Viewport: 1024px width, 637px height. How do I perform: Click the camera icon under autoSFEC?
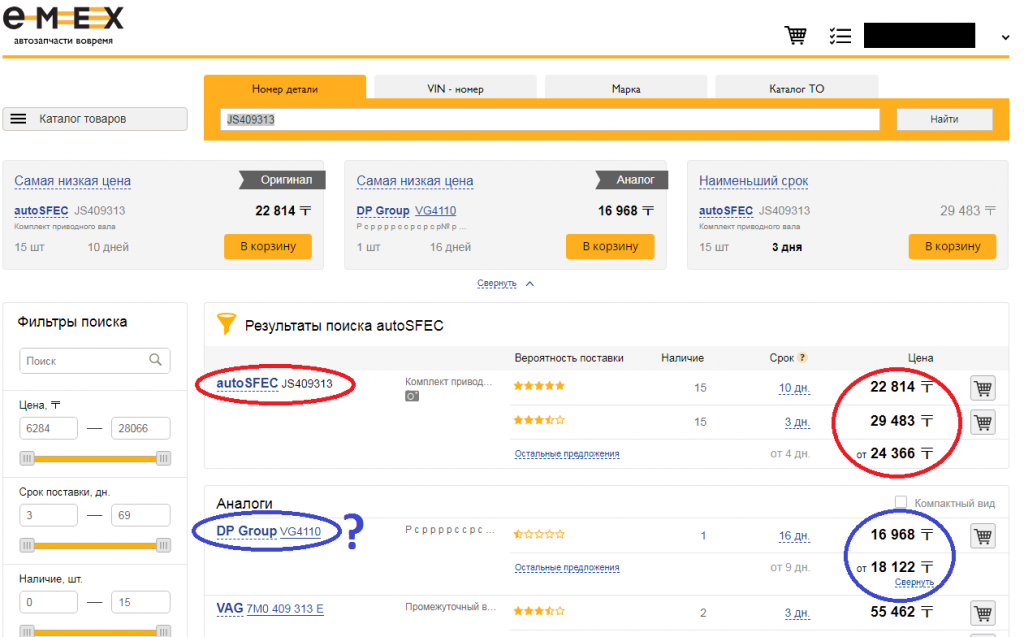[x=412, y=396]
